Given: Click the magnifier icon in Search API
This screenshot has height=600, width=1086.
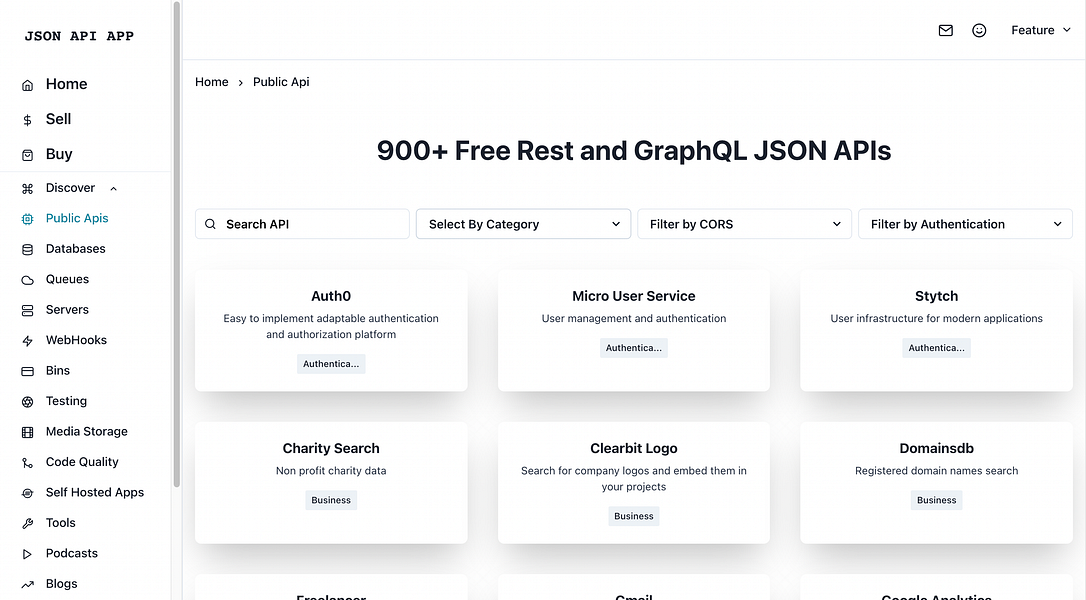Looking at the screenshot, I should coord(211,224).
